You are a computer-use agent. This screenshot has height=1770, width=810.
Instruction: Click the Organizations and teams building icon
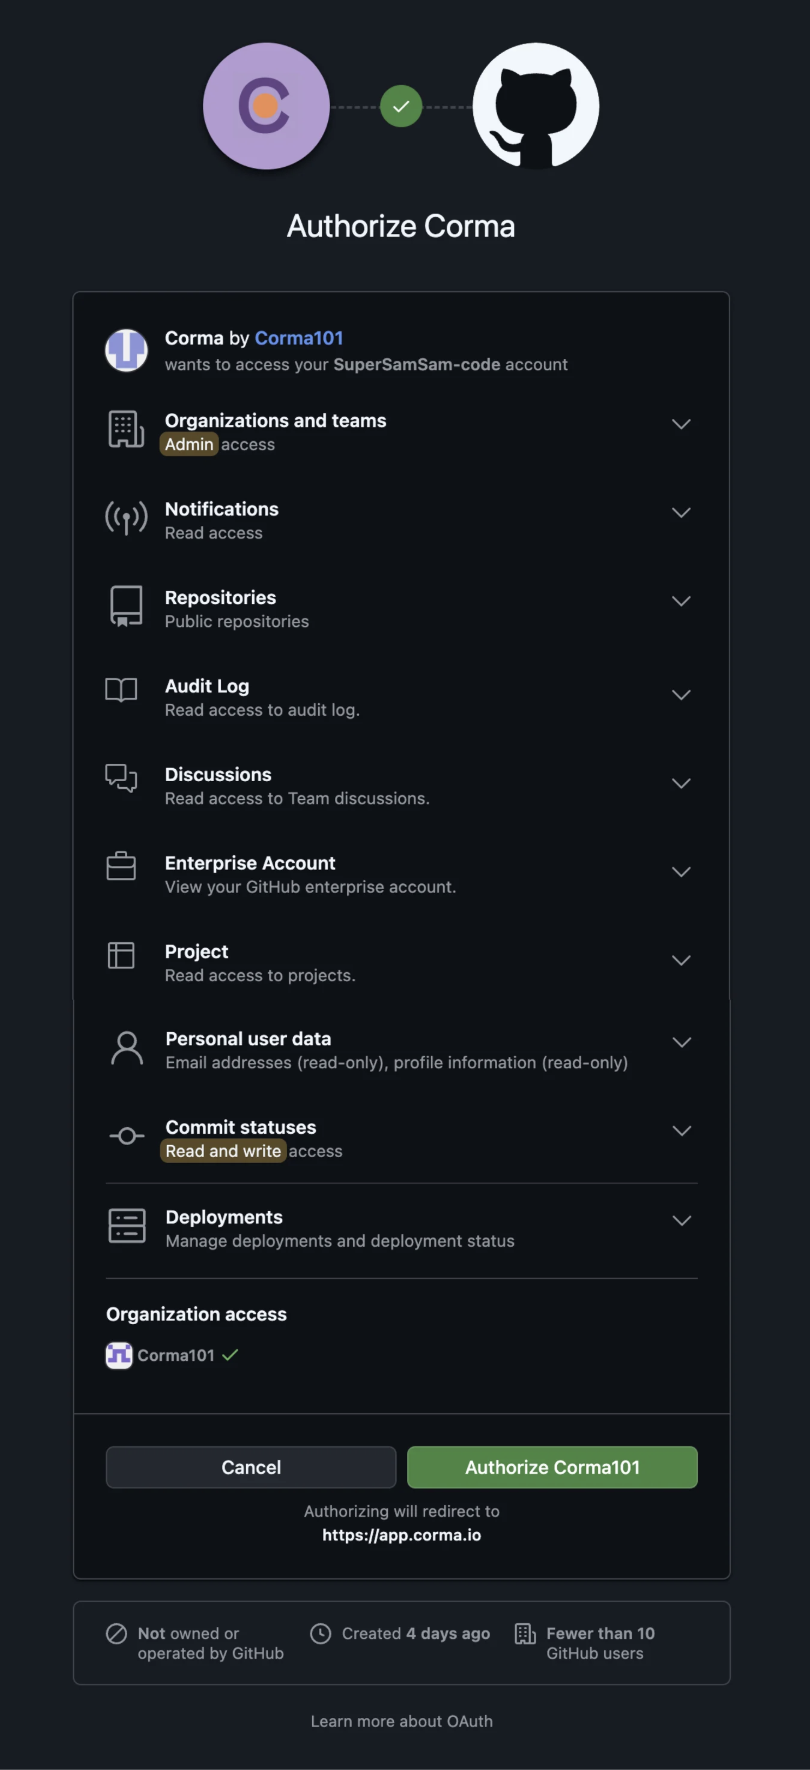[126, 429]
